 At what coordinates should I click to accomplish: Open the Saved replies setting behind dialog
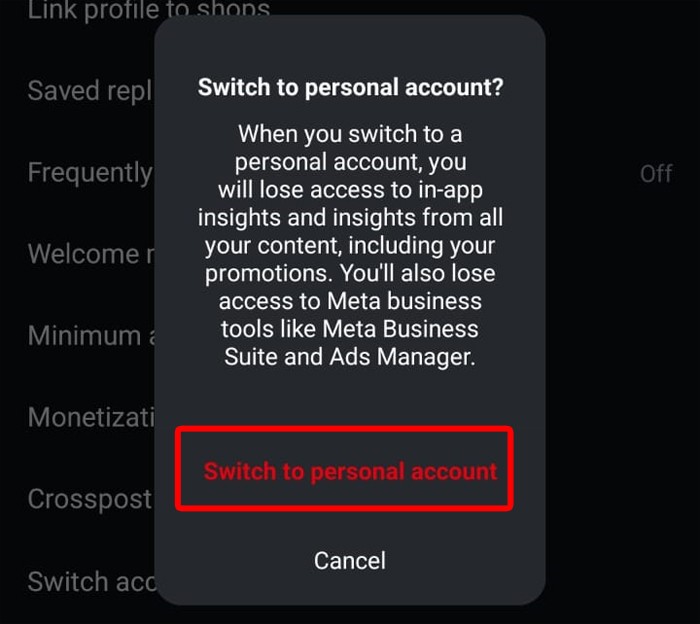89,91
